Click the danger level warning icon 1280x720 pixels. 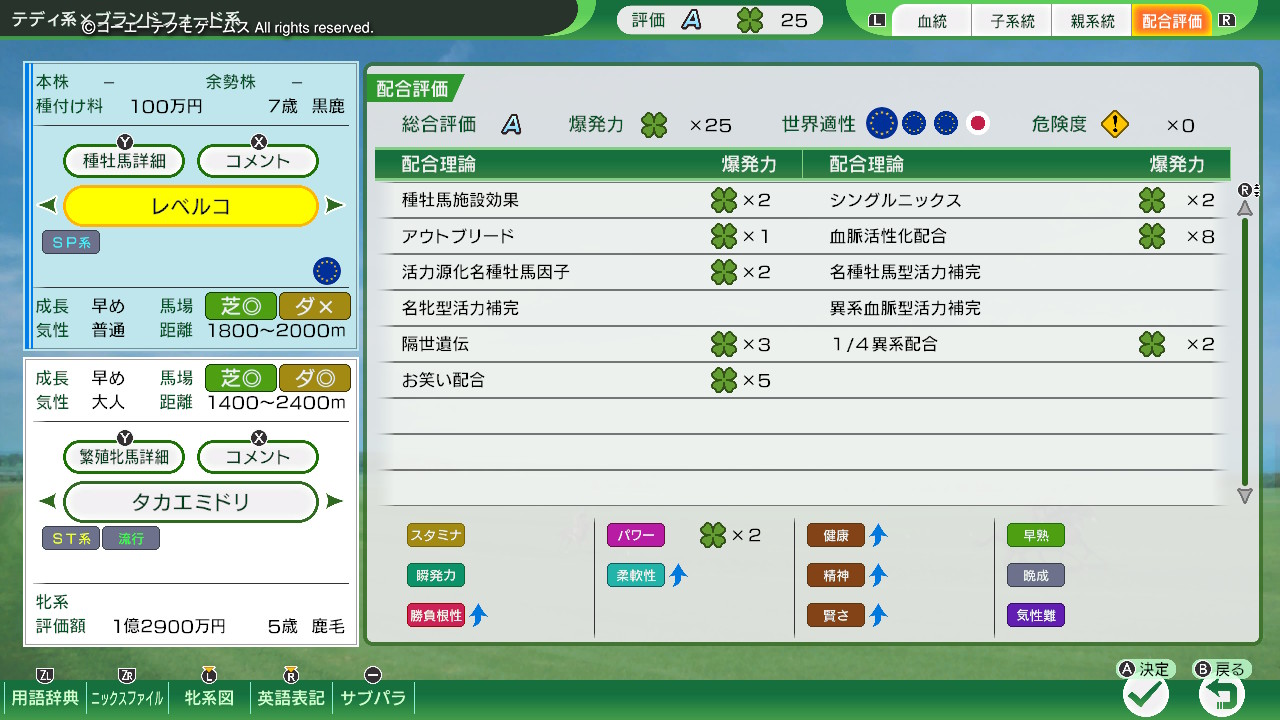1114,124
